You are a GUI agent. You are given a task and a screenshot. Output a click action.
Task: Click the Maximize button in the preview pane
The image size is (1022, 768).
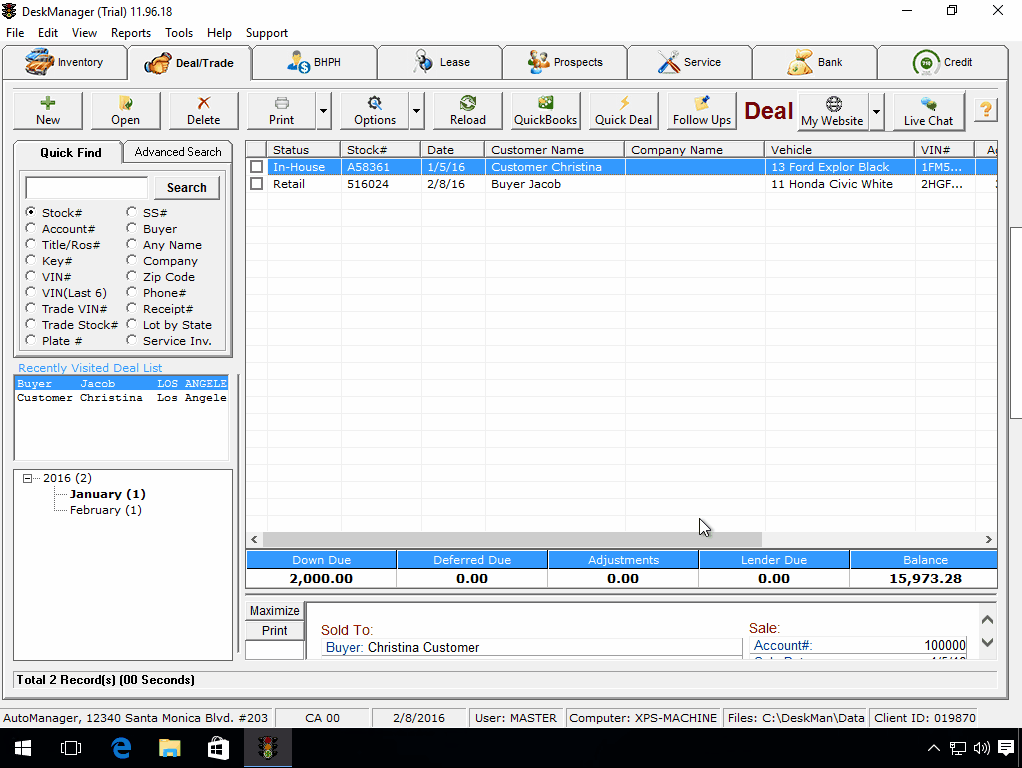274,611
